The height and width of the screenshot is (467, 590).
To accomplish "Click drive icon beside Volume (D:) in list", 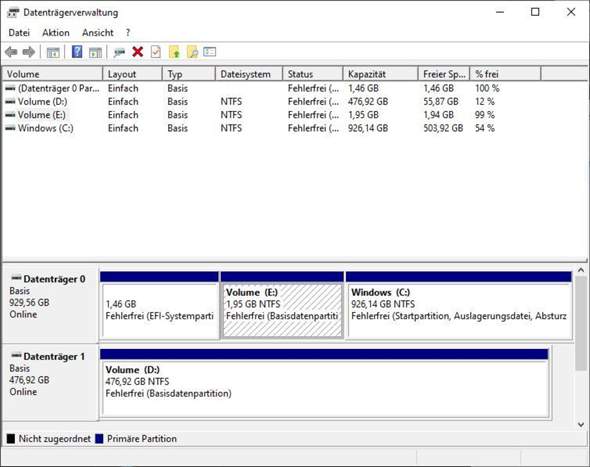I will point(11,102).
